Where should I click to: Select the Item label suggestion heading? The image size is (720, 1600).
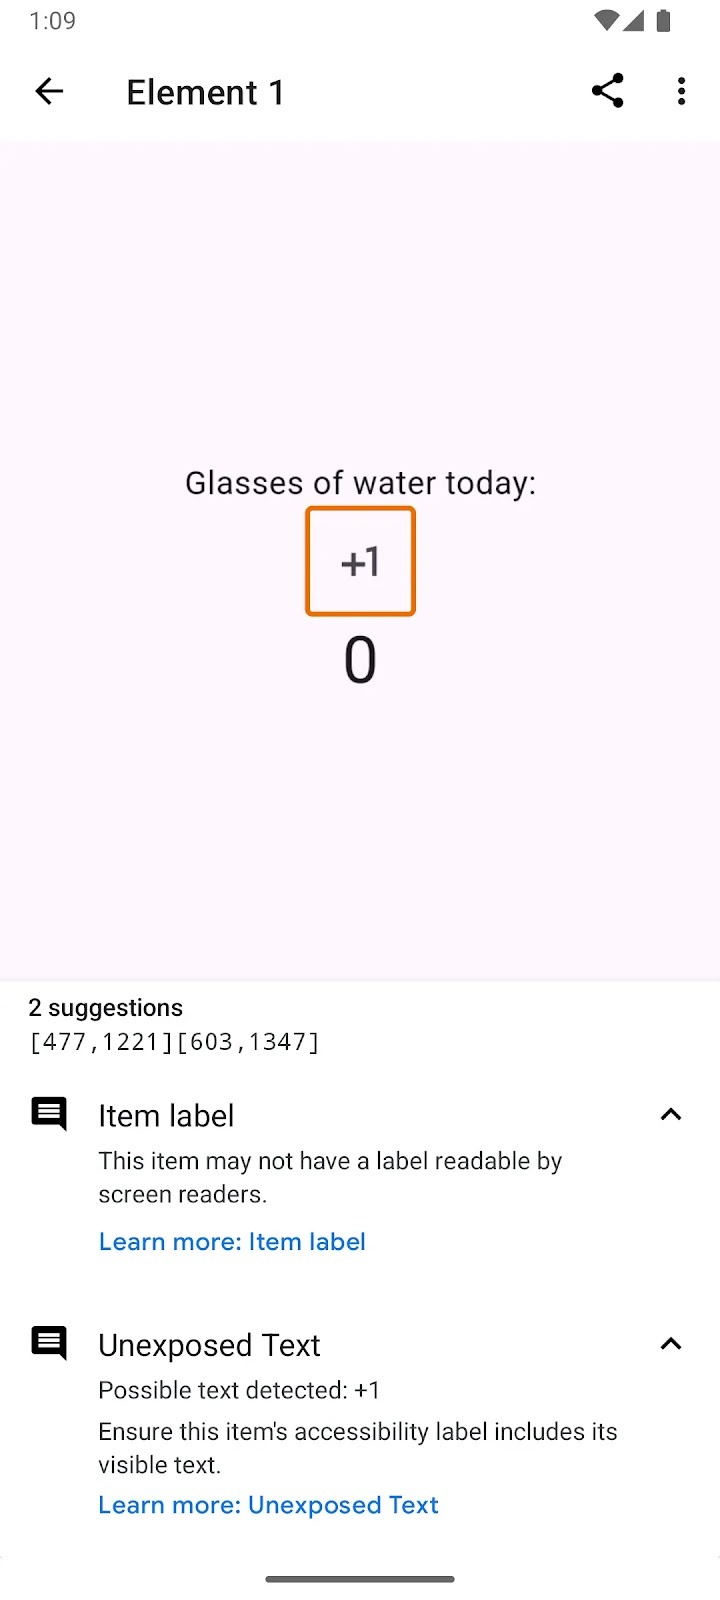coord(166,1115)
